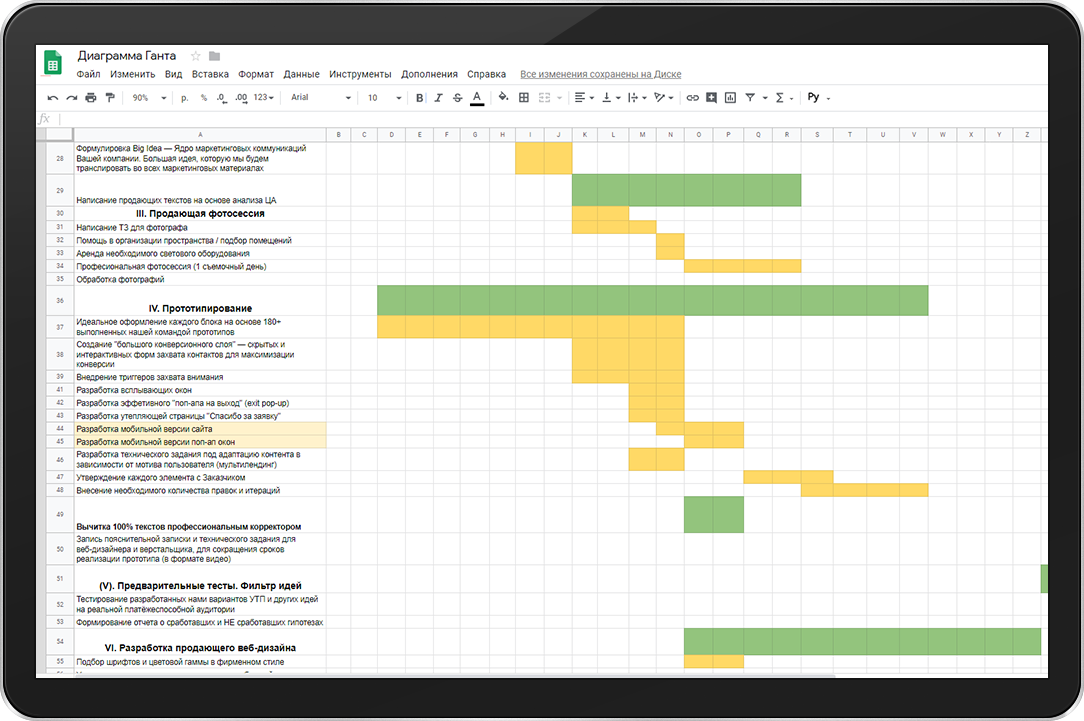Open the Файл menu
The image size is (1084, 721).
click(x=88, y=75)
